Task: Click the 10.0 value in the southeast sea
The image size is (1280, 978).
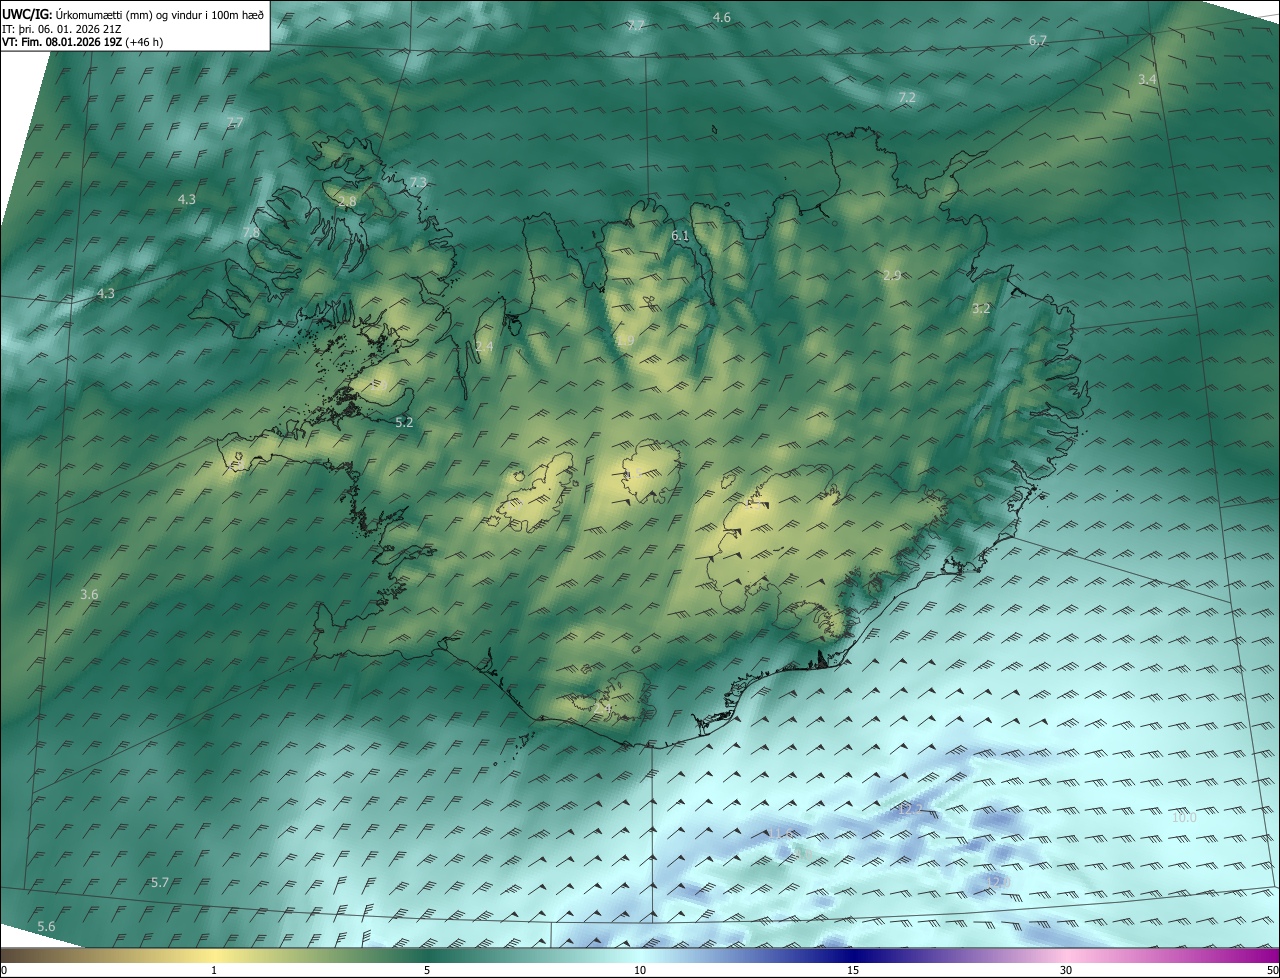Action: click(1184, 818)
